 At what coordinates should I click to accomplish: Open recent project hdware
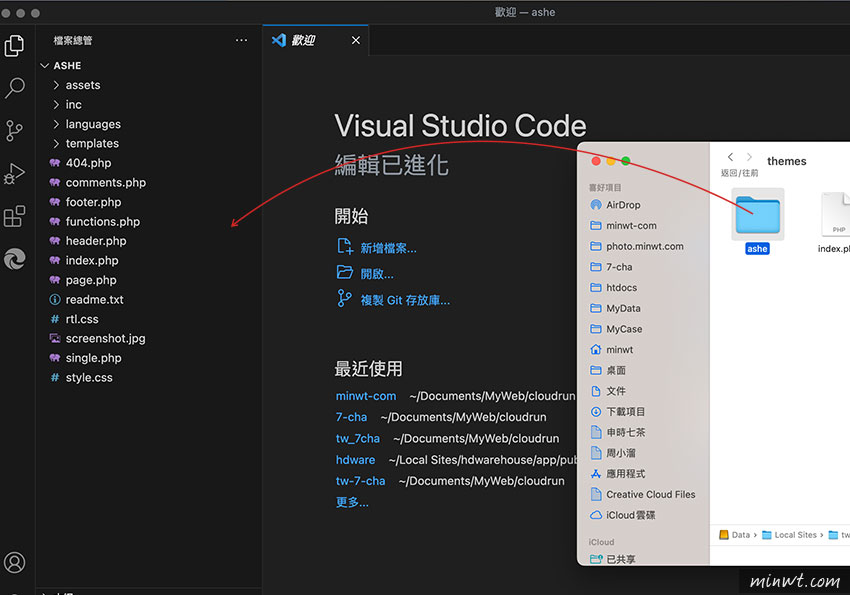click(x=355, y=460)
